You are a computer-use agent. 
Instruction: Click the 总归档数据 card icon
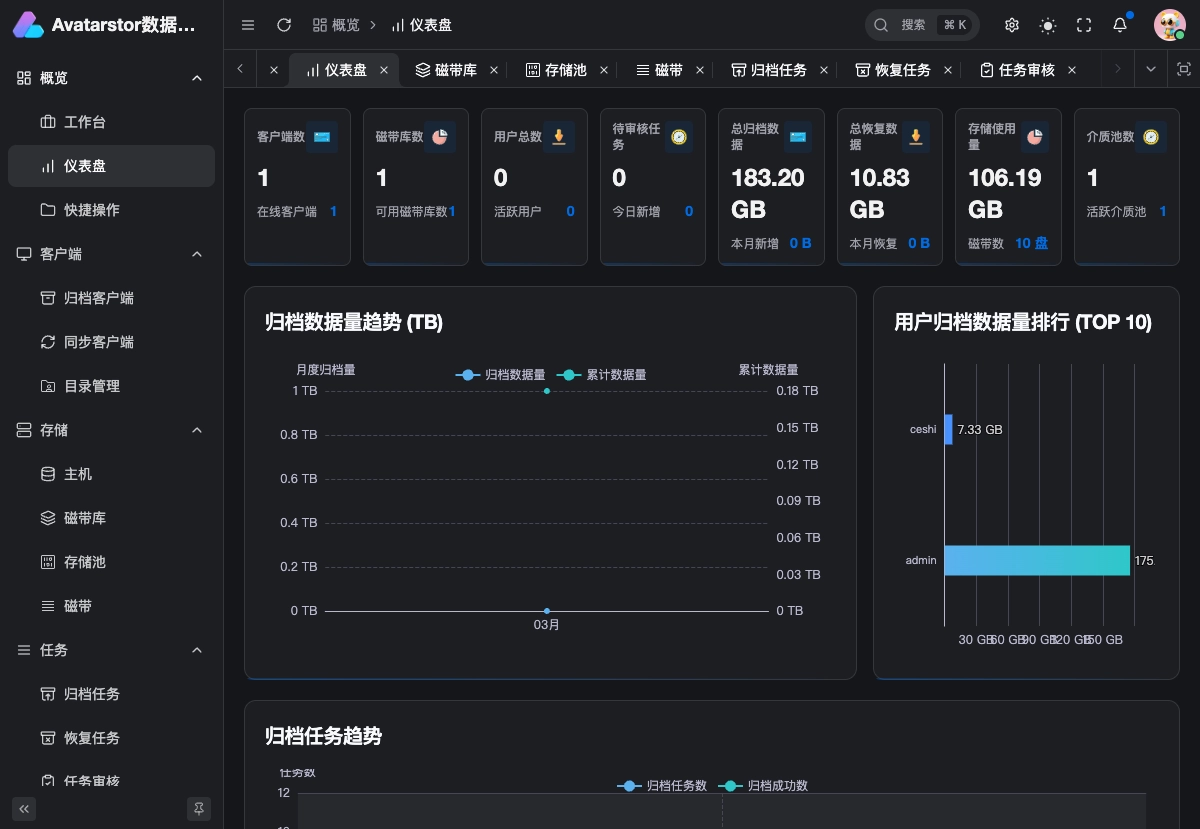tap(797, 137)
